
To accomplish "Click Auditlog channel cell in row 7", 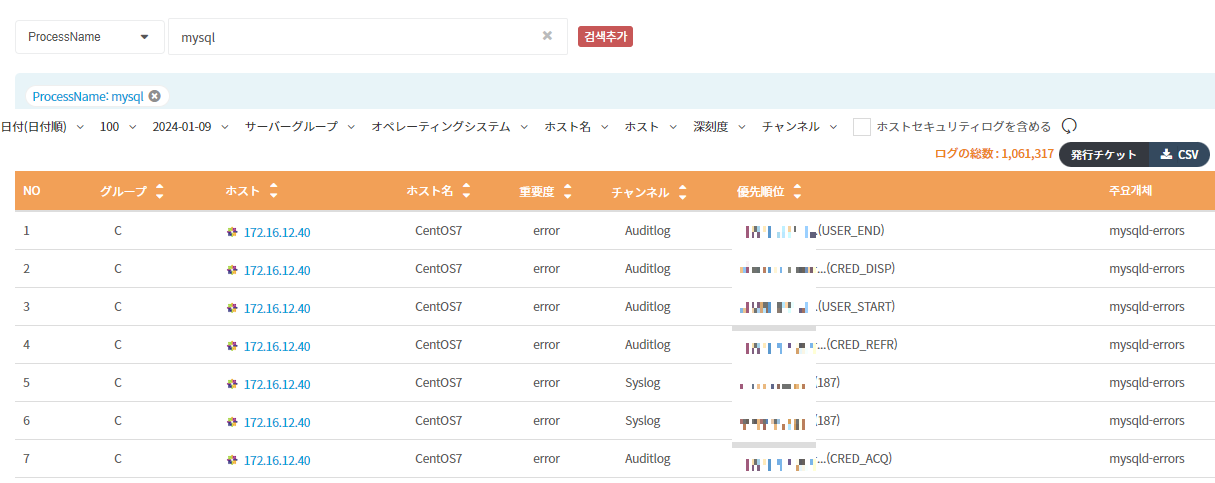I will pos(648,459).
